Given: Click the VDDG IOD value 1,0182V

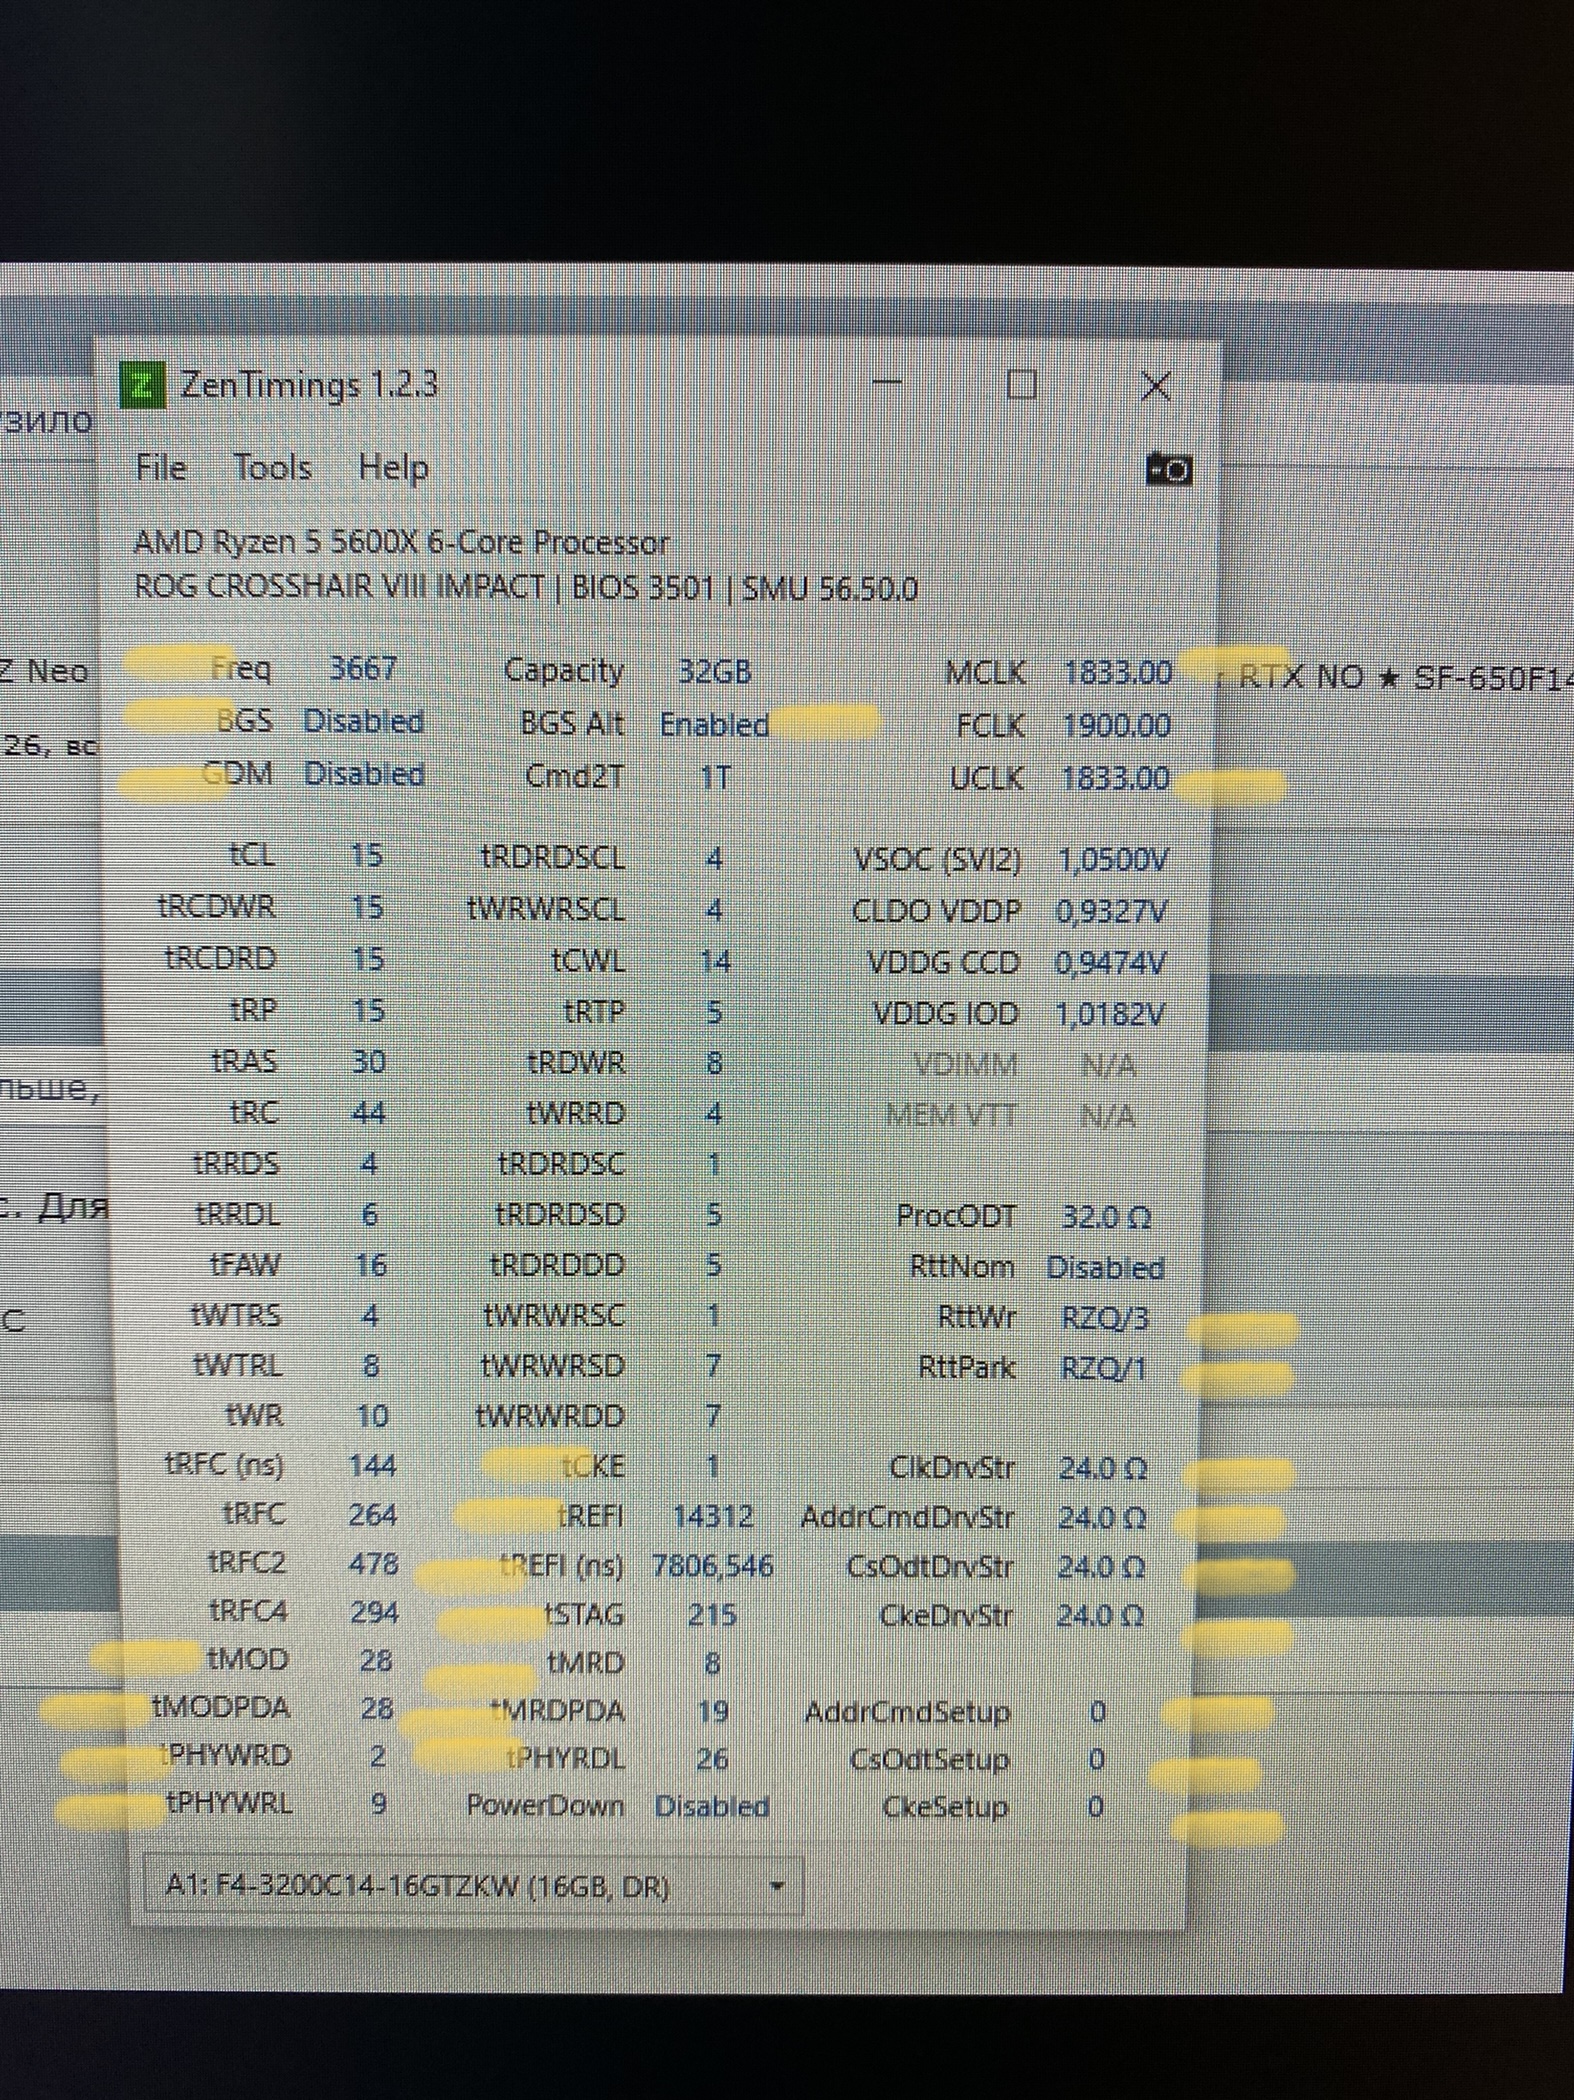Looking at the screenshot, I should tap(1110, 1015).
